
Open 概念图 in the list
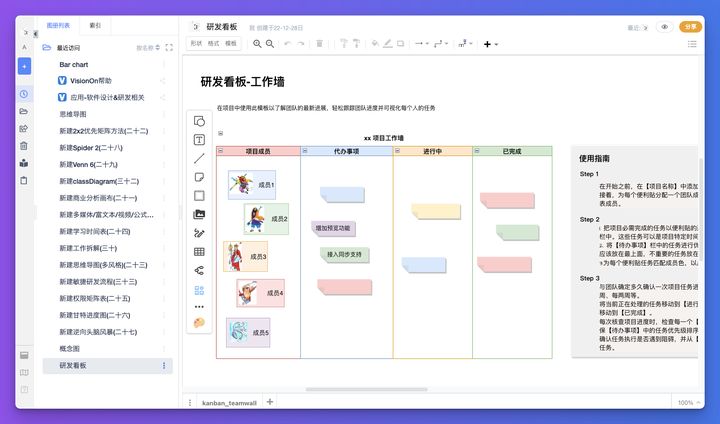pyautogui.click(x=69, y=349)
